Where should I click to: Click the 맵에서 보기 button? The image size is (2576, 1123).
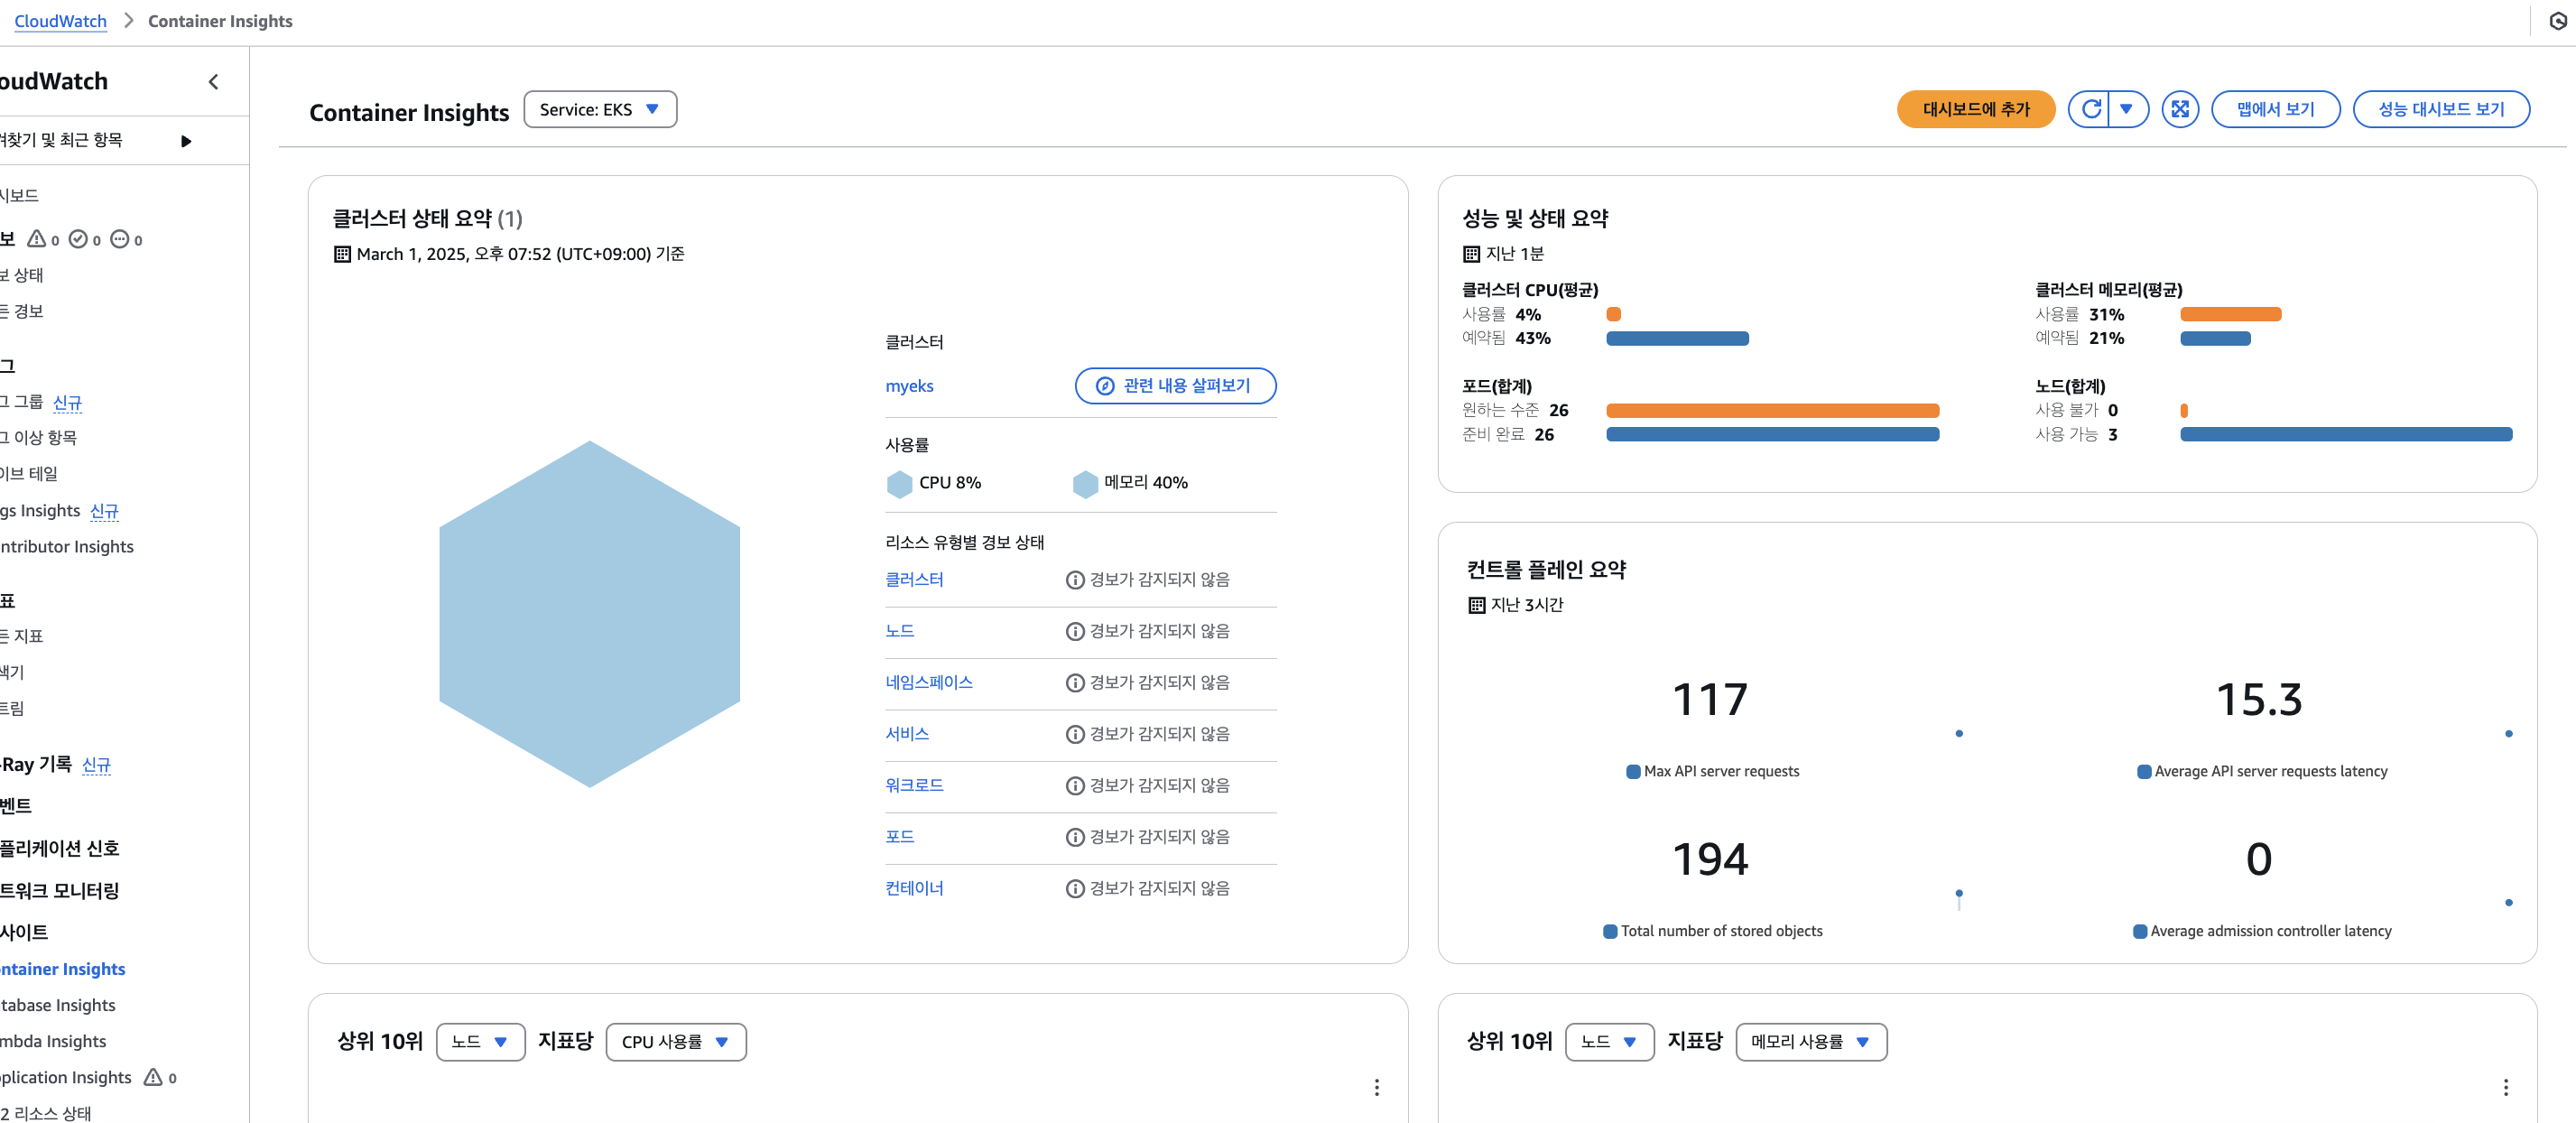click(x=2275, y=109)
